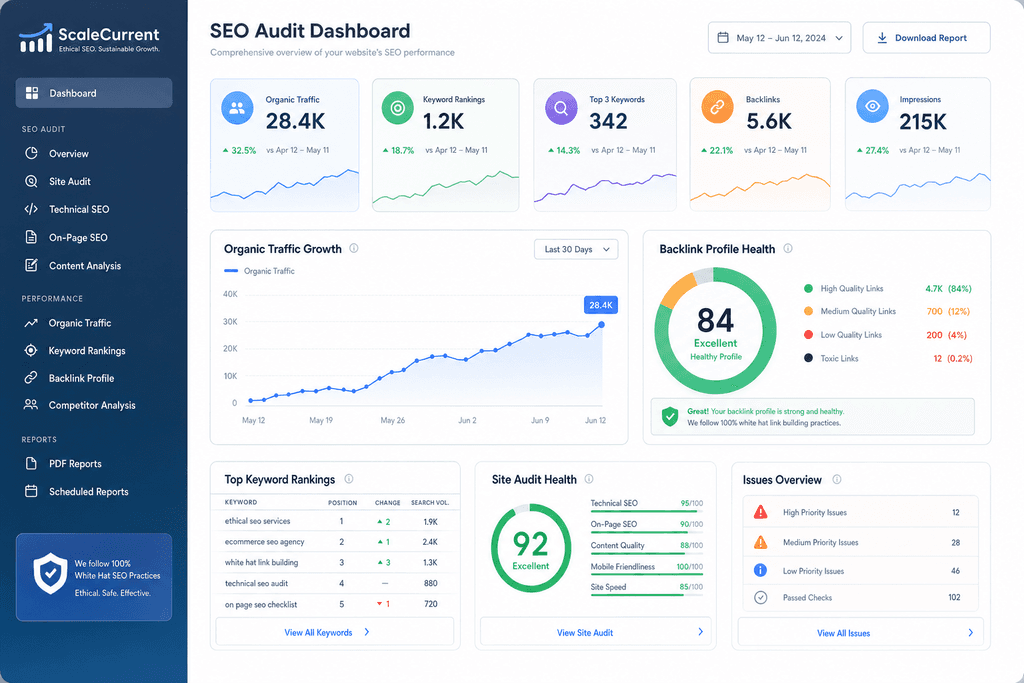This screenshot has height=683, width=1024.
Task: Click the On-Page SEO document icon
Action: pos(31,237)
